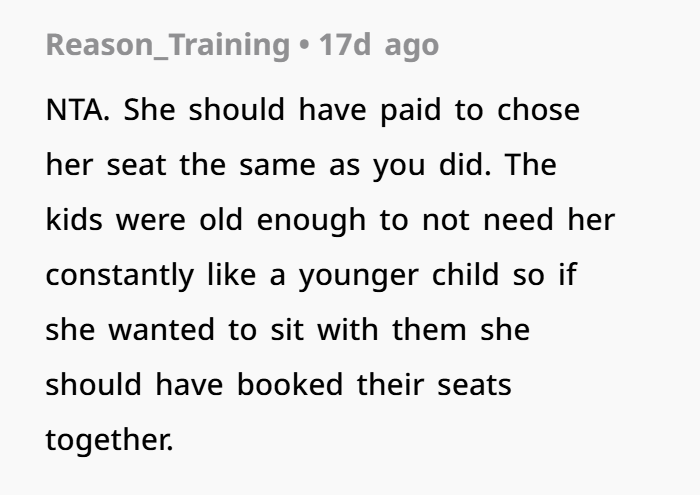Click the bullet separator after the username
Image resolution: width=700 pixels, height=495 pixels.
(x=304, y=46)
